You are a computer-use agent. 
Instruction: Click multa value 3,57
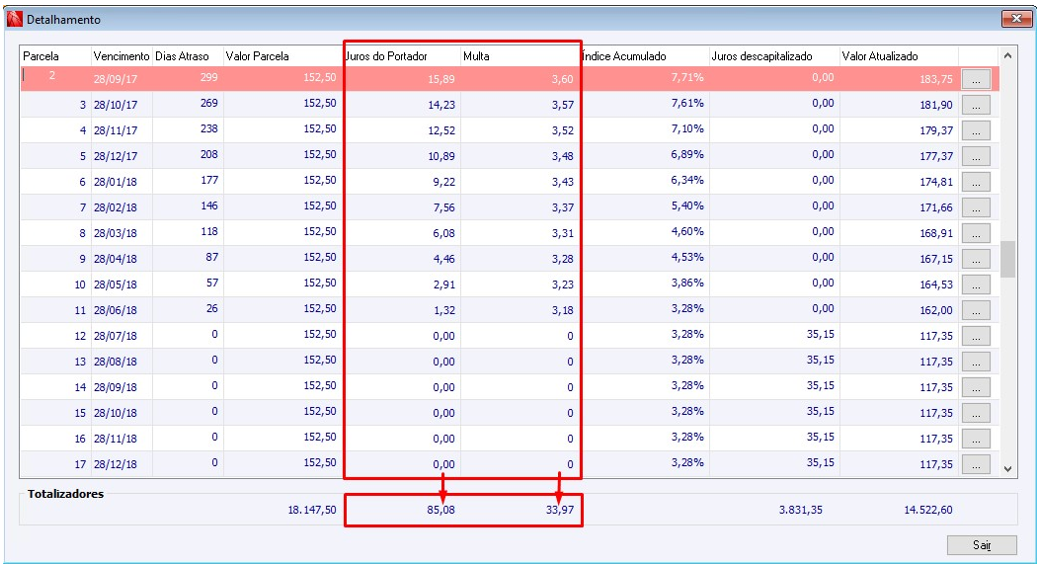coord(563,105)
